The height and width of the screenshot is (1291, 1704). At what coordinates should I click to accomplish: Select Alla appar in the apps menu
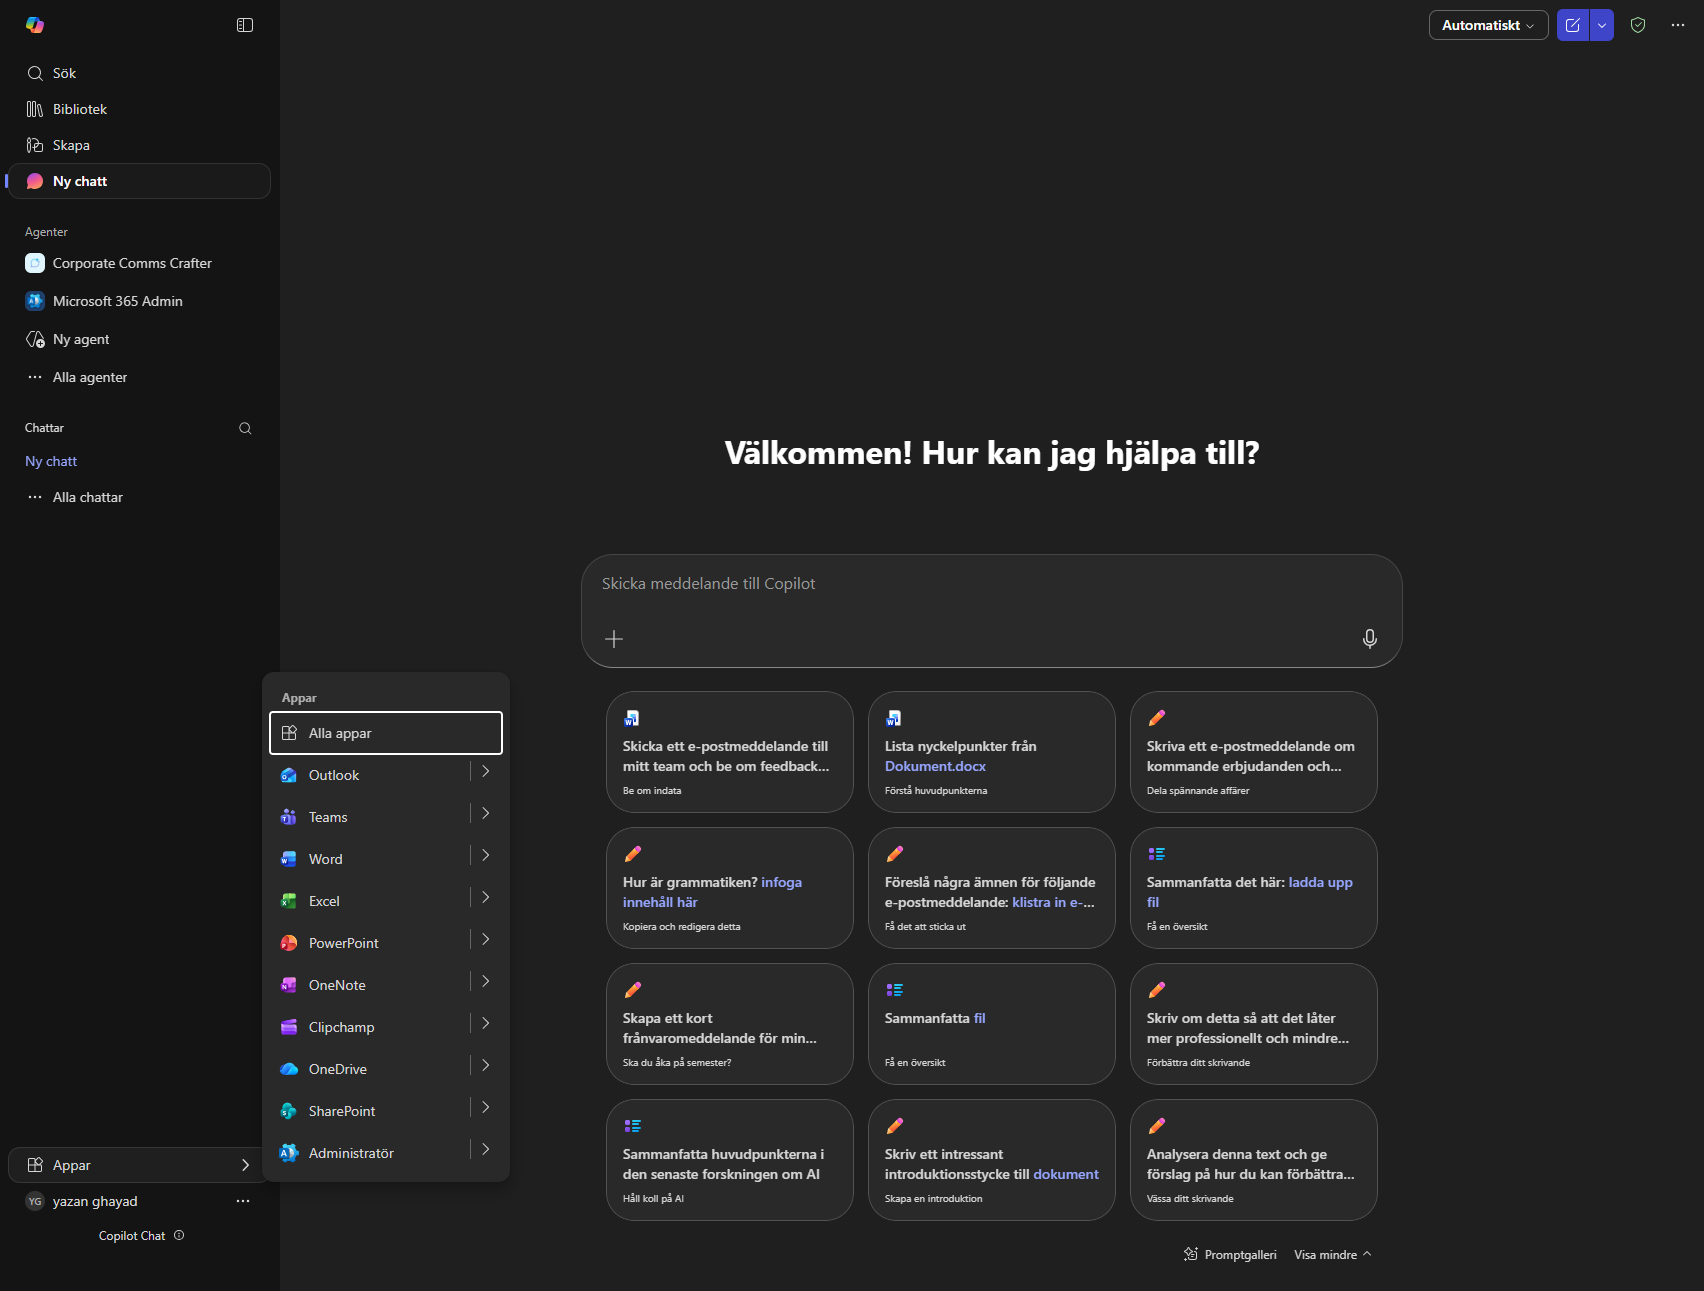(386, 733)
